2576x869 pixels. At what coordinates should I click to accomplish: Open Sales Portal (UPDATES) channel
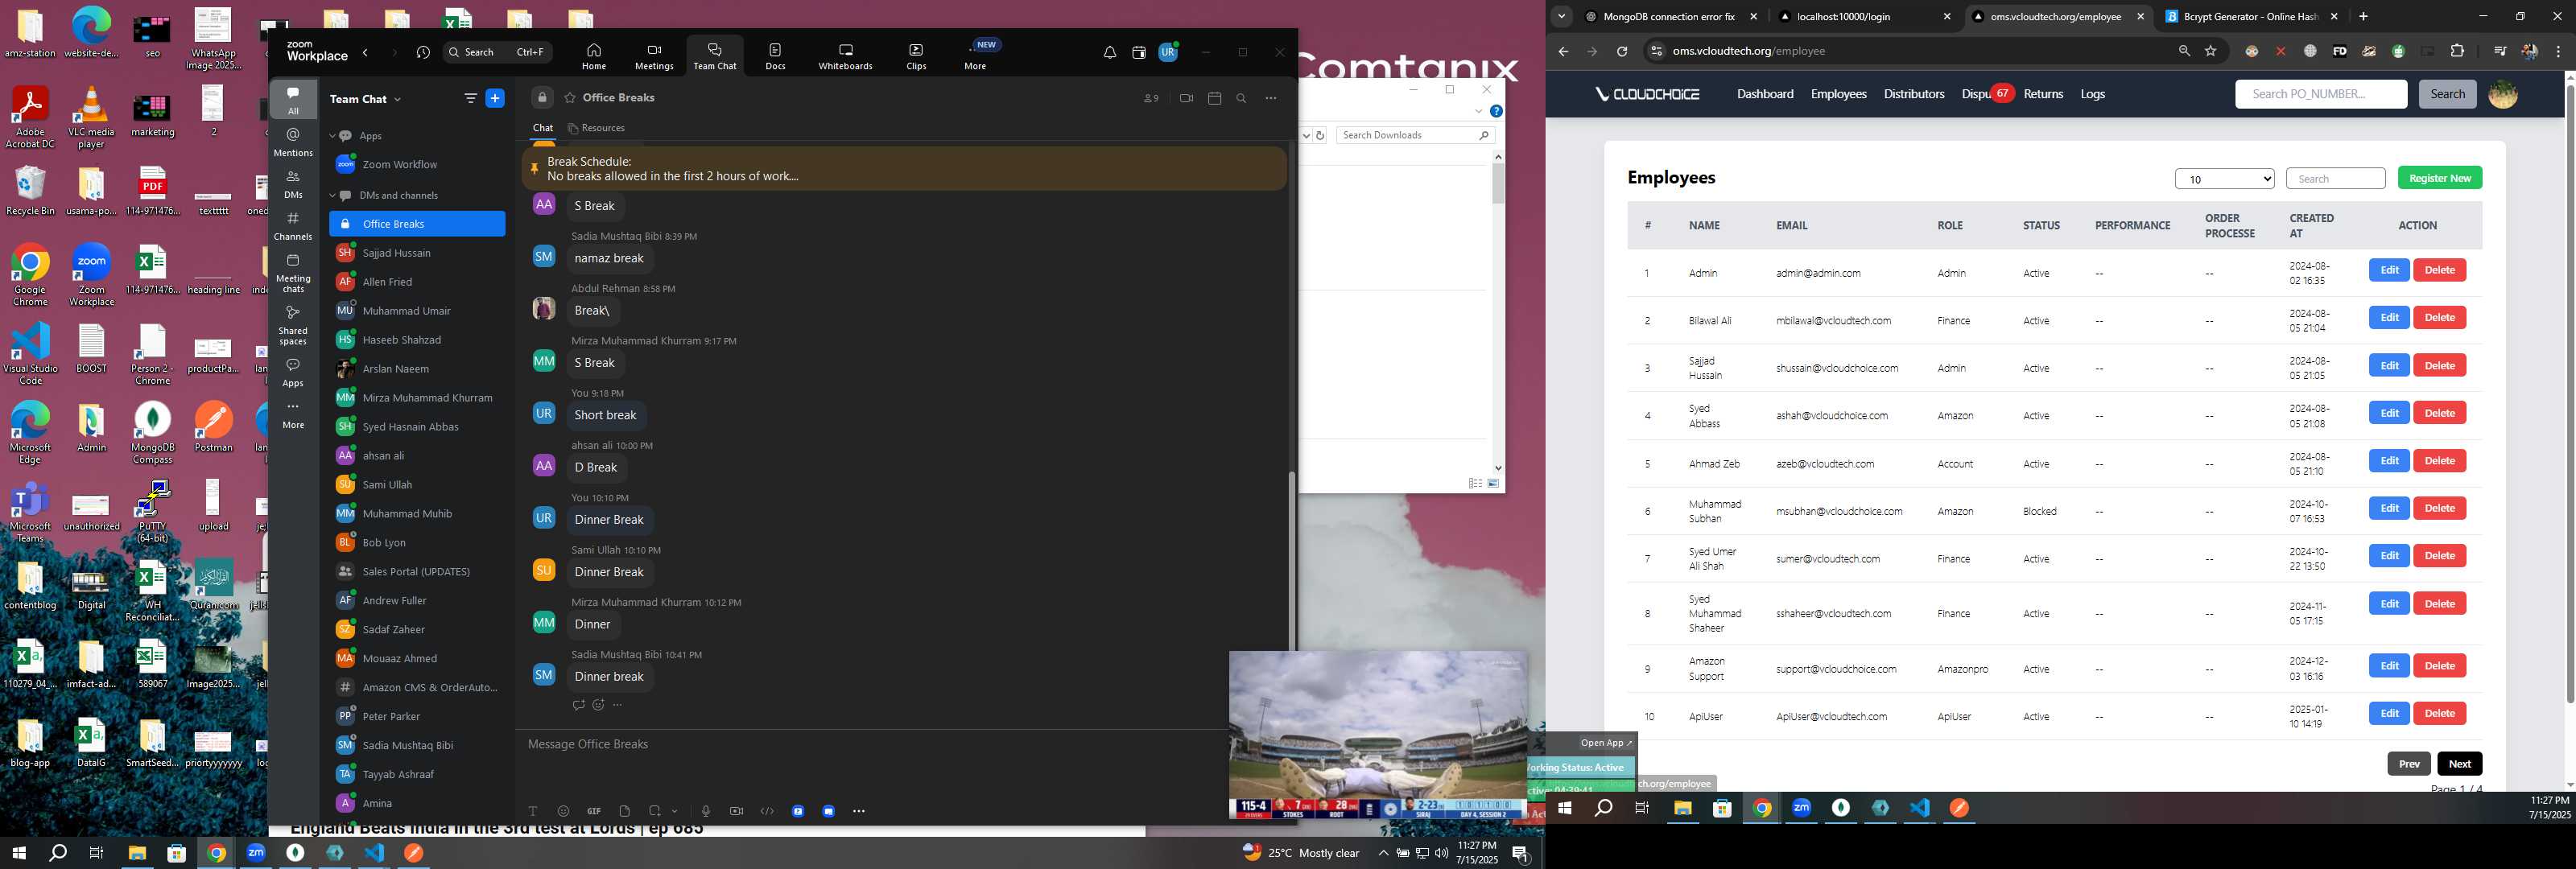coord(417,571)
